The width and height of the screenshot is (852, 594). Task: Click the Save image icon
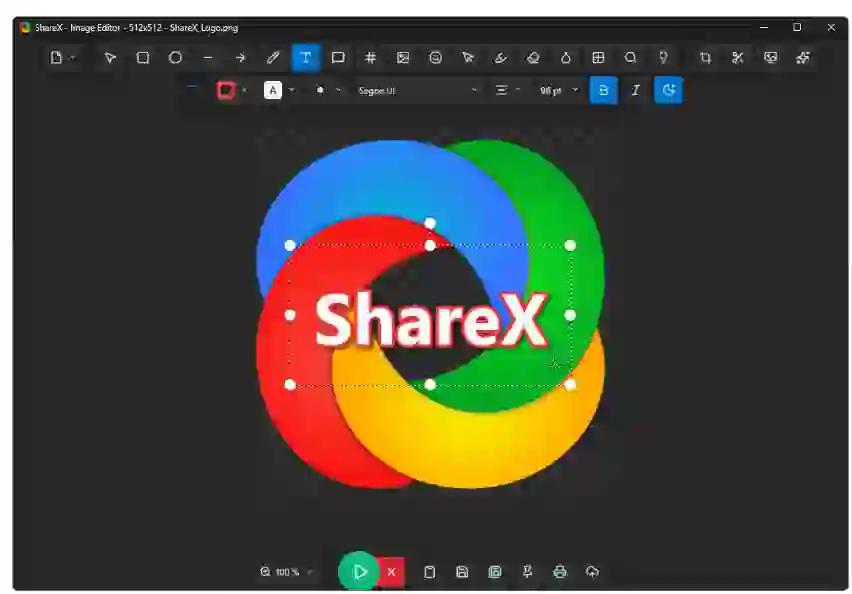(462, 572)
